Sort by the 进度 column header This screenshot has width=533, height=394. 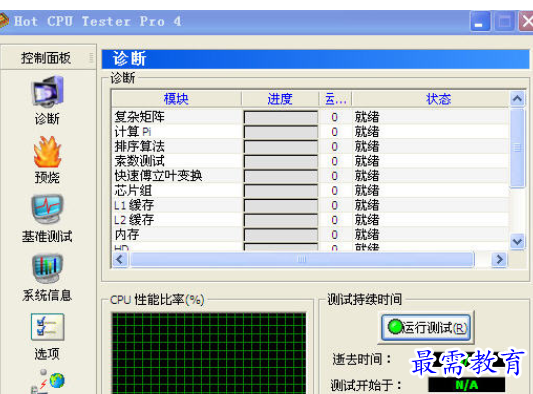coord(280,99)
